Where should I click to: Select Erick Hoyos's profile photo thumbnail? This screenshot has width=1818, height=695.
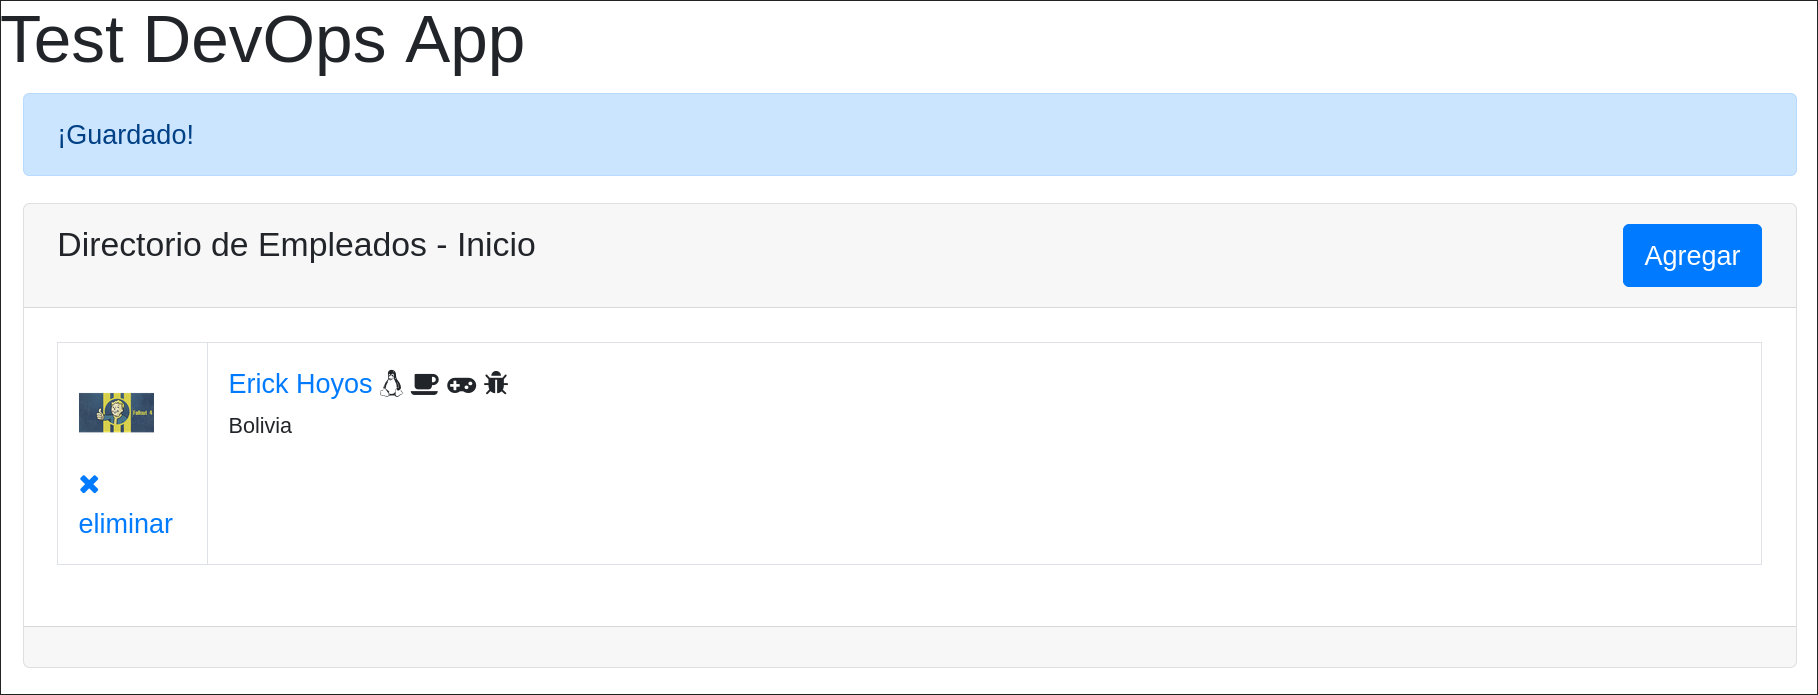pos(116,412)
